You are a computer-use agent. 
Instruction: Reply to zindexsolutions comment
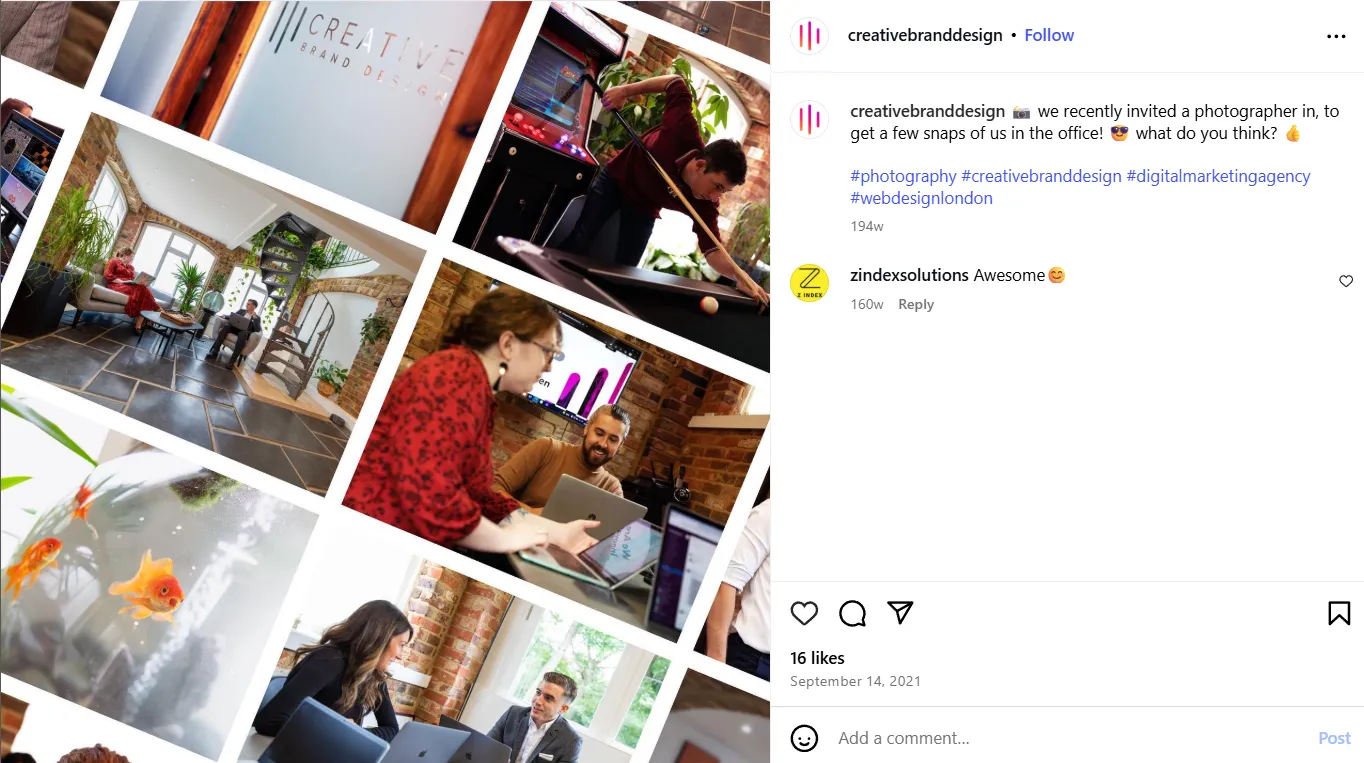(x=916, y=305)
